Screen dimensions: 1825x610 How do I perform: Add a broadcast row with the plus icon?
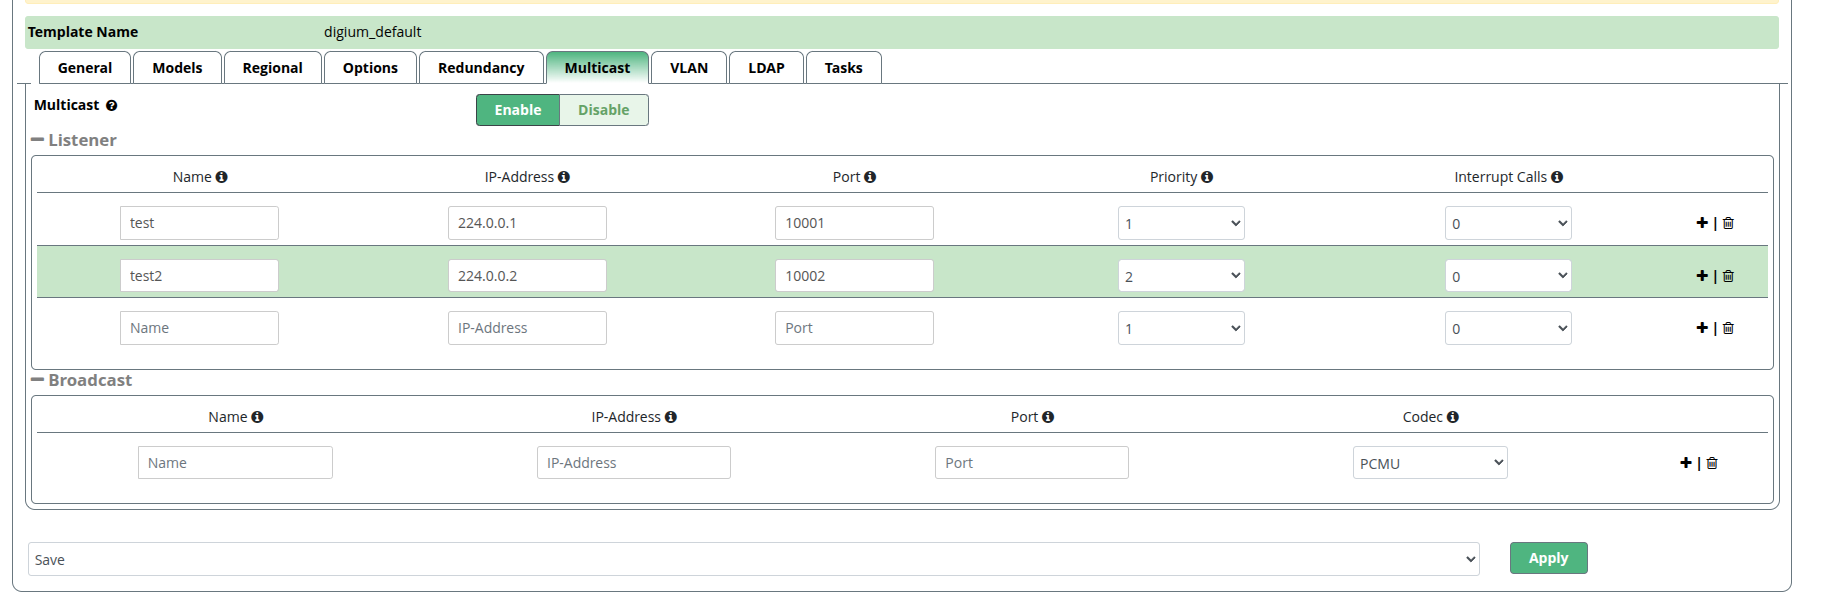pyautogui.click(x=1685, y=463)
